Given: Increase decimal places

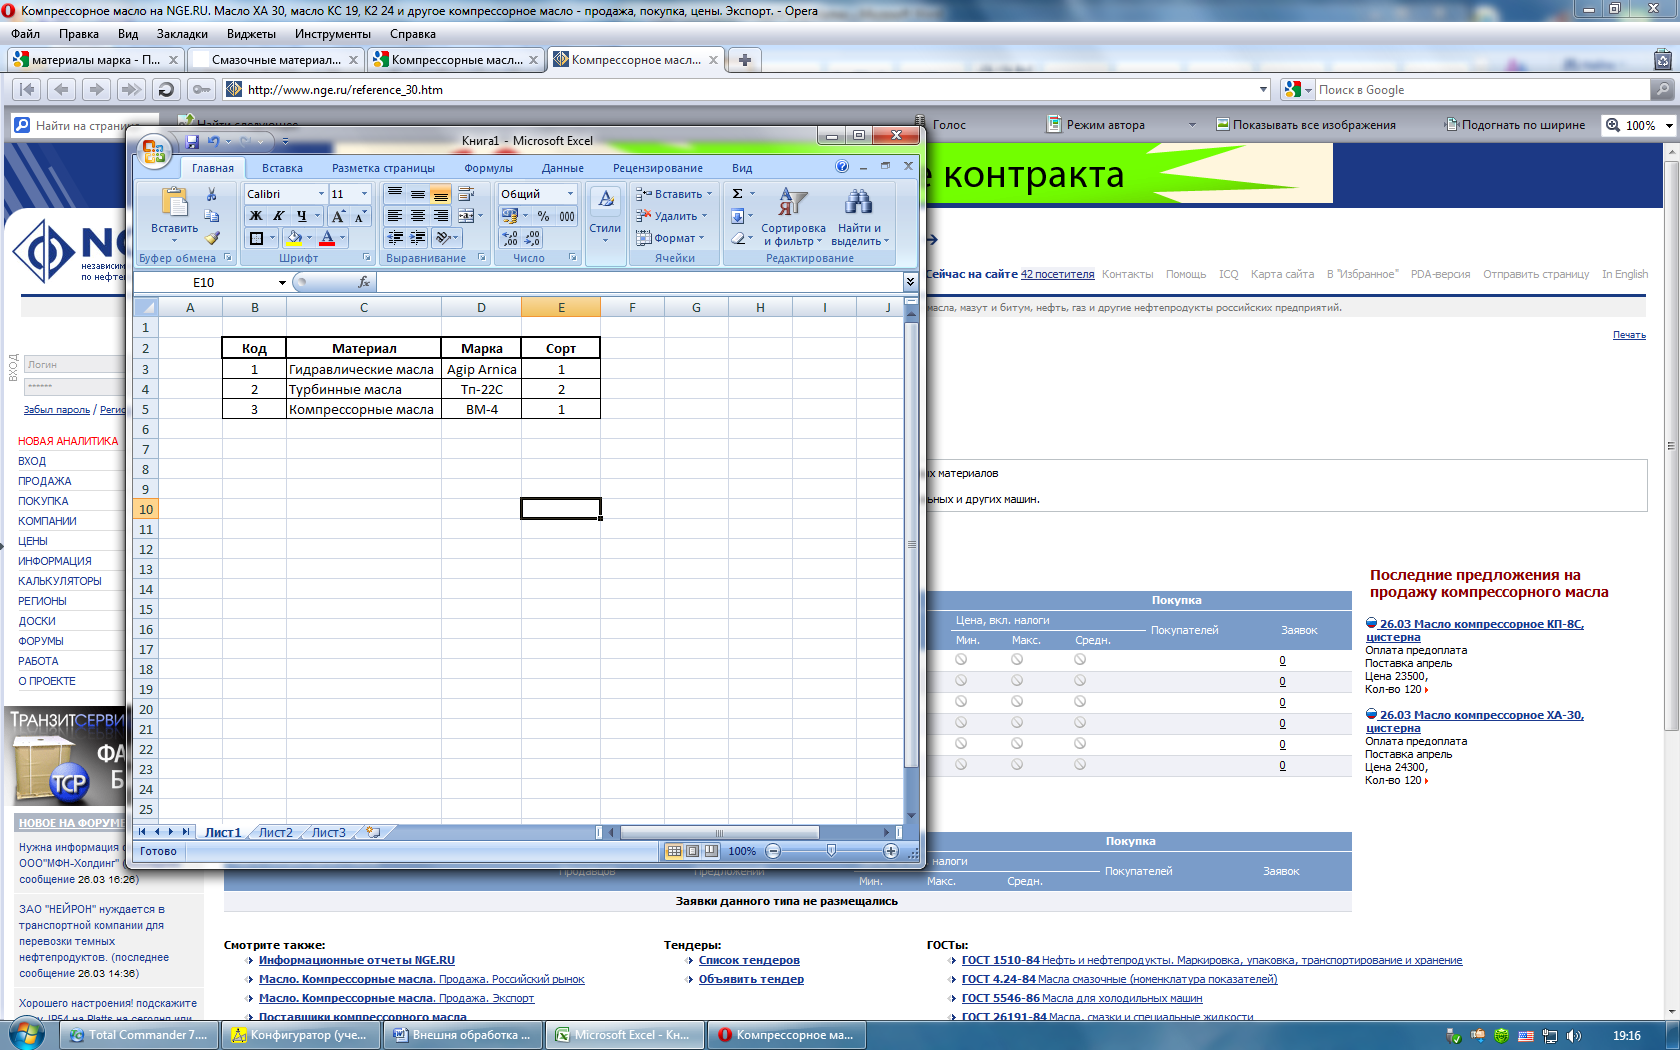Looking at the screenshot, I should 510,238.
